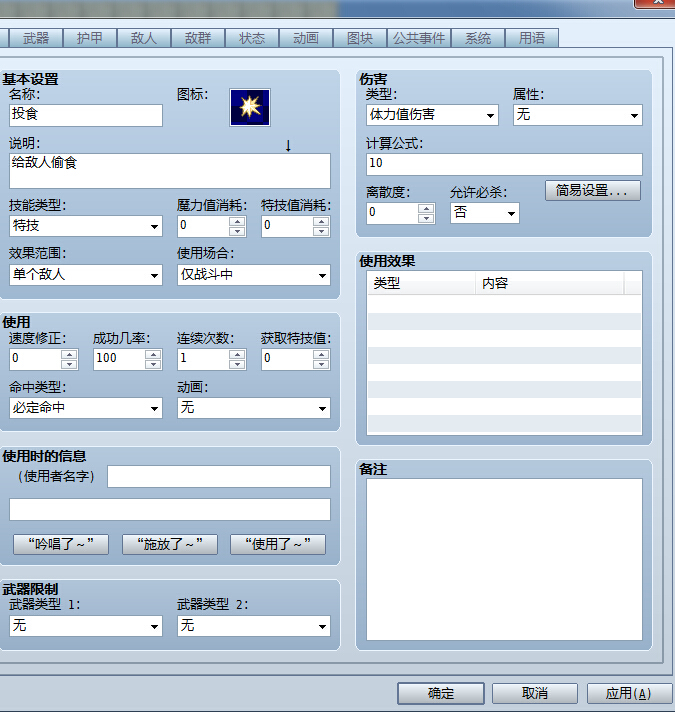Switch to the 武器 tab
675x712 pixels.
point(36,38)
